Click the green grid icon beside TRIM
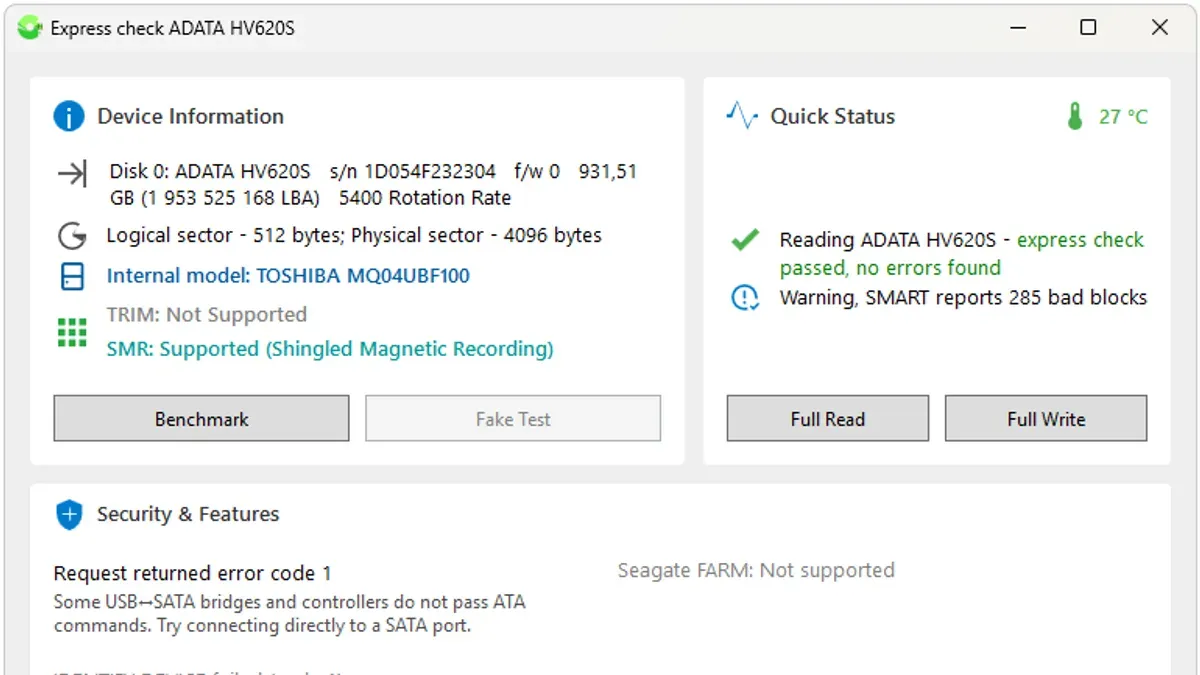The height and width of the screenshot is (675, 1200). [72, 332]
